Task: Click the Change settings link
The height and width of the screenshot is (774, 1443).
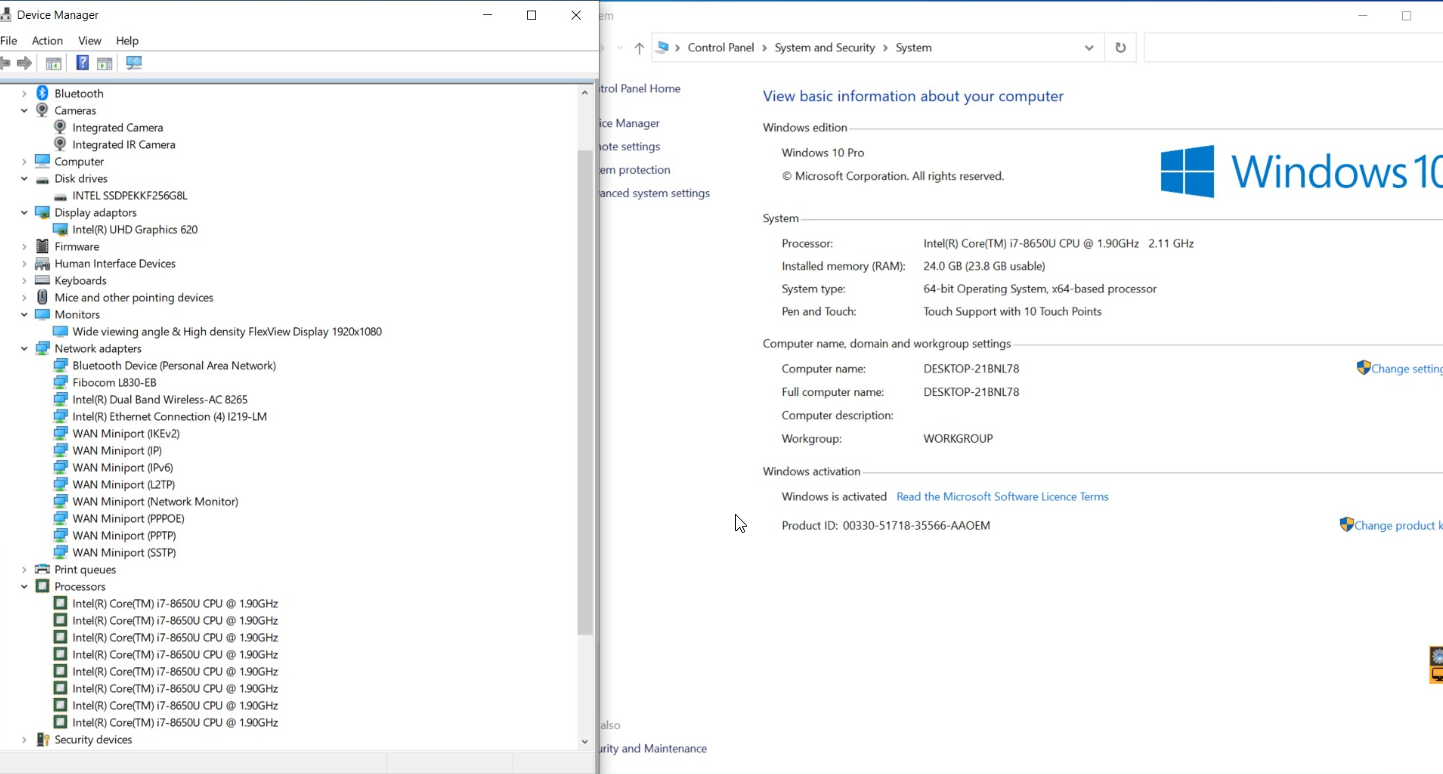Action: [x=1407, y=368]
